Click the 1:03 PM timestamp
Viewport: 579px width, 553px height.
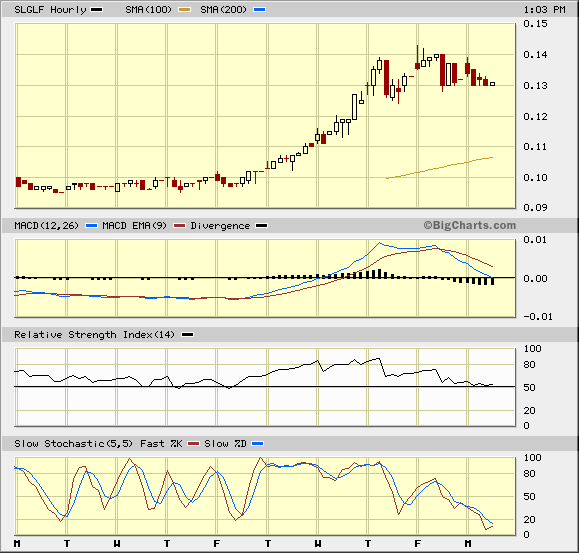pyautogui.click(x=544, y=10)
